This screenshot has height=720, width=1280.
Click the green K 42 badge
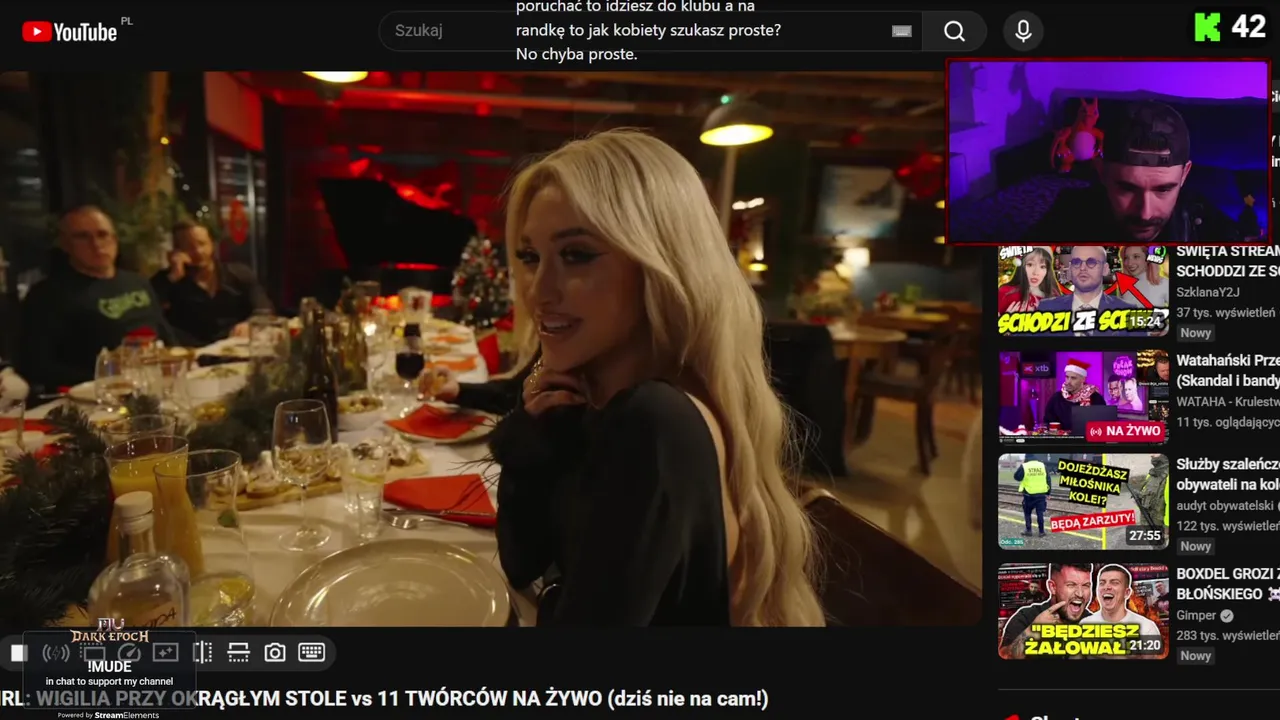(1231, 27)
